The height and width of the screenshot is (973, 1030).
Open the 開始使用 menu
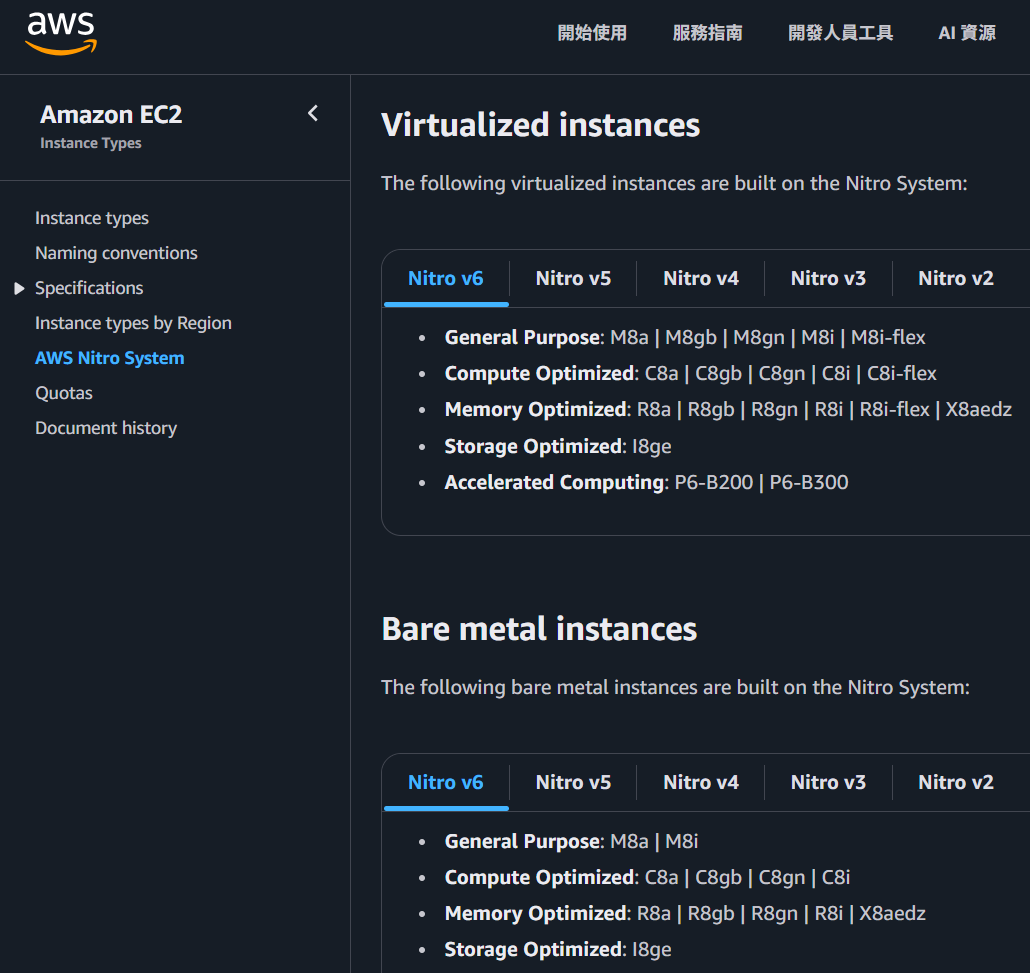tap(592, 33)
